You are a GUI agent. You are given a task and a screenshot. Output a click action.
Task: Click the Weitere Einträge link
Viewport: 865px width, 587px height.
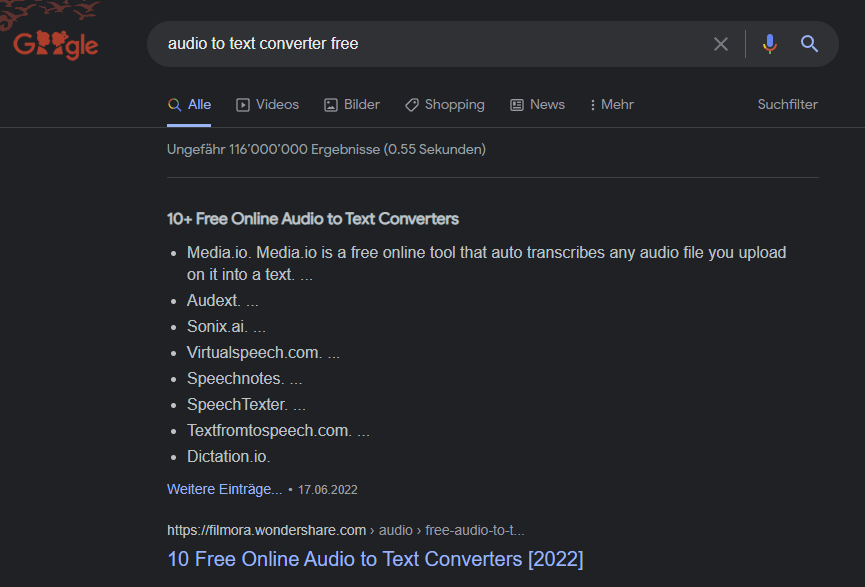click(225, 489)
